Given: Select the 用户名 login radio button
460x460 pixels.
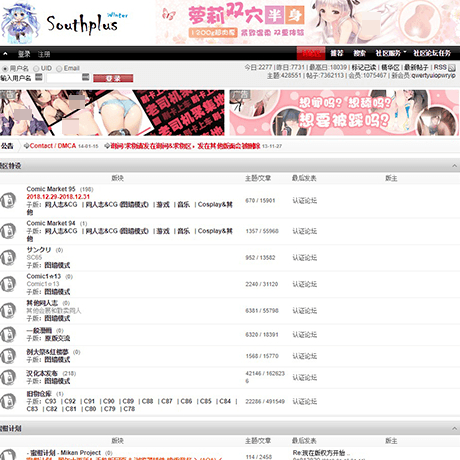Looking at the screenshot, I should (5, 69).
